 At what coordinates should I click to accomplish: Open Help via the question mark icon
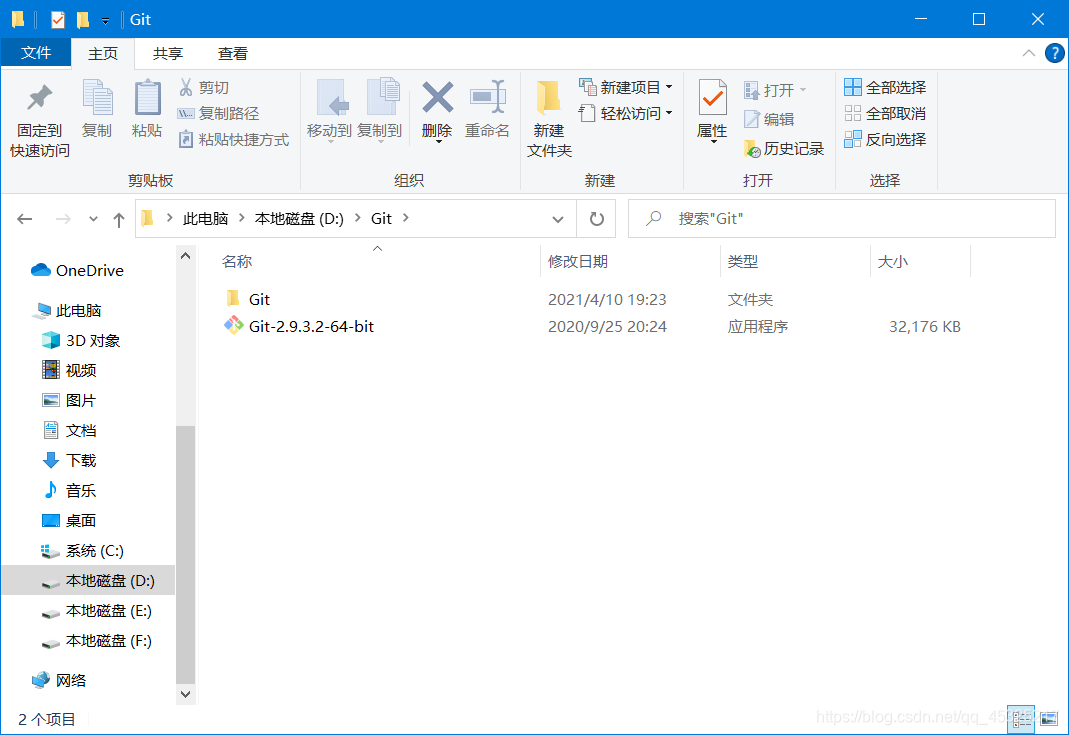point(1054,53)
